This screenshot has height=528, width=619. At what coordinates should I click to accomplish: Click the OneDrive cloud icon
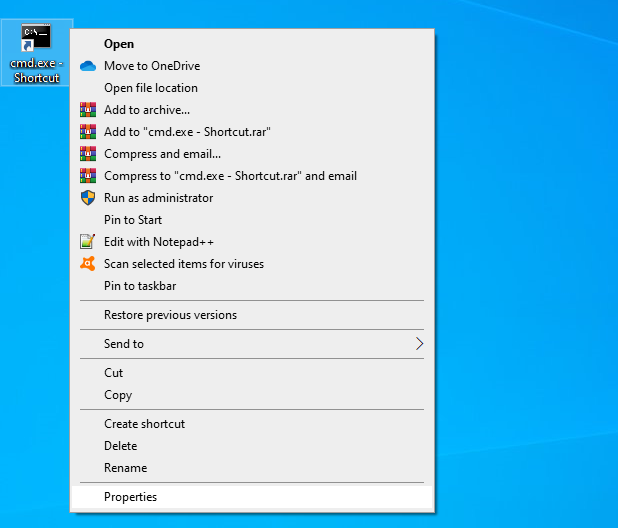(88, 66)
